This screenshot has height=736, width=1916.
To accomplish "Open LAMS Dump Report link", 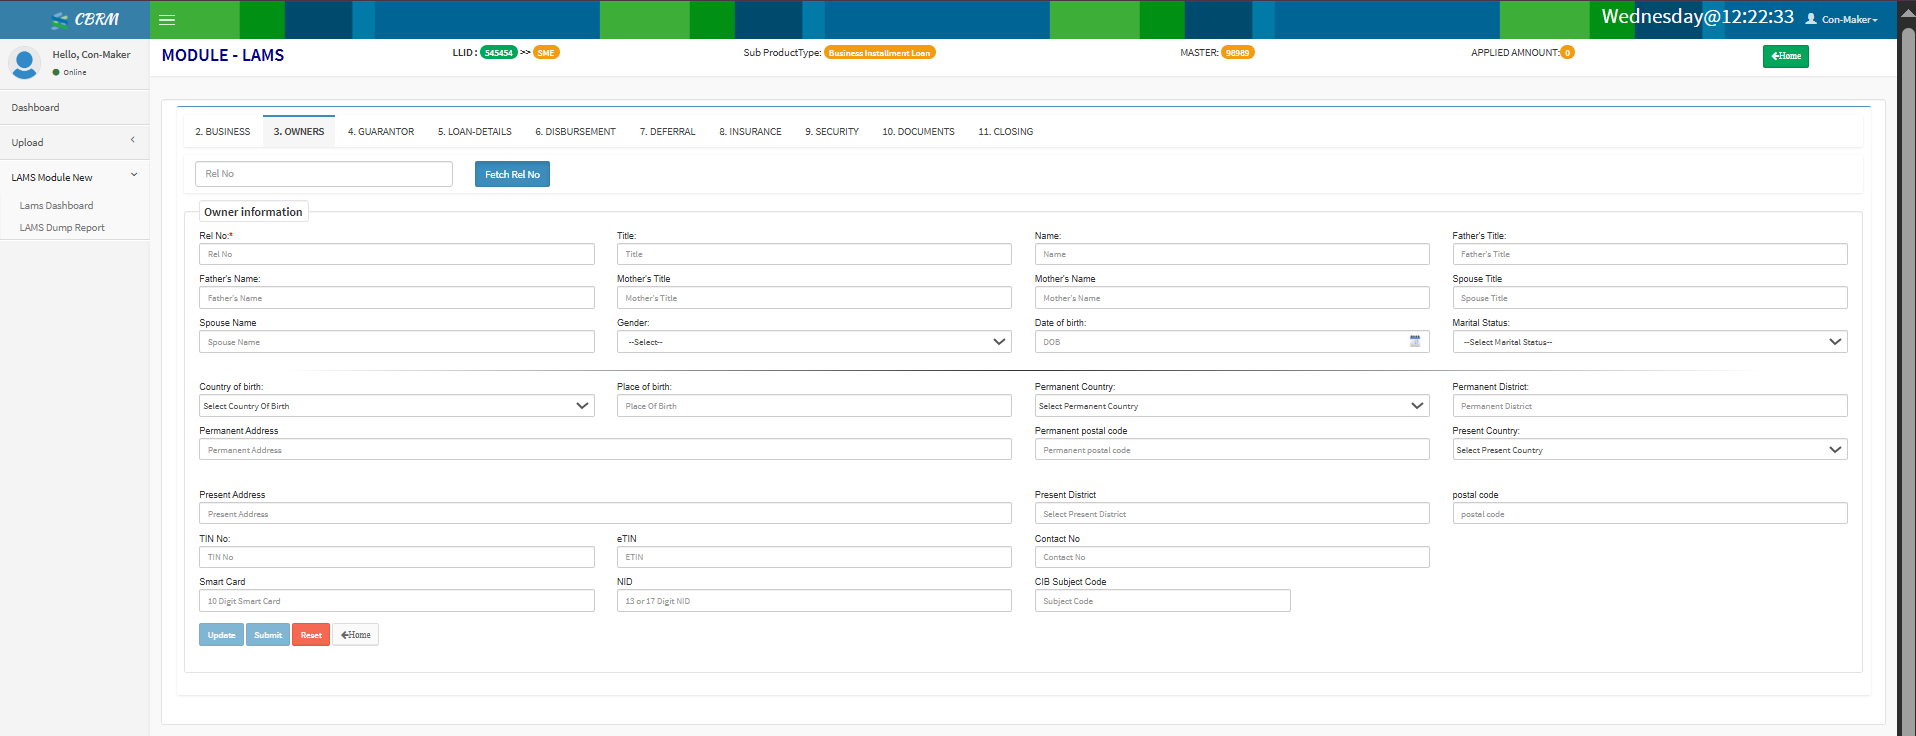I will tap(62, 228).
